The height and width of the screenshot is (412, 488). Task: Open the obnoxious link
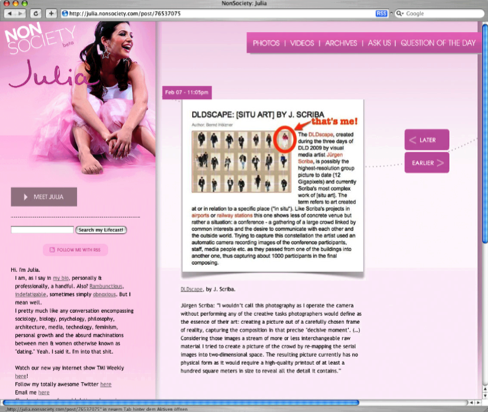coord(104,294)
